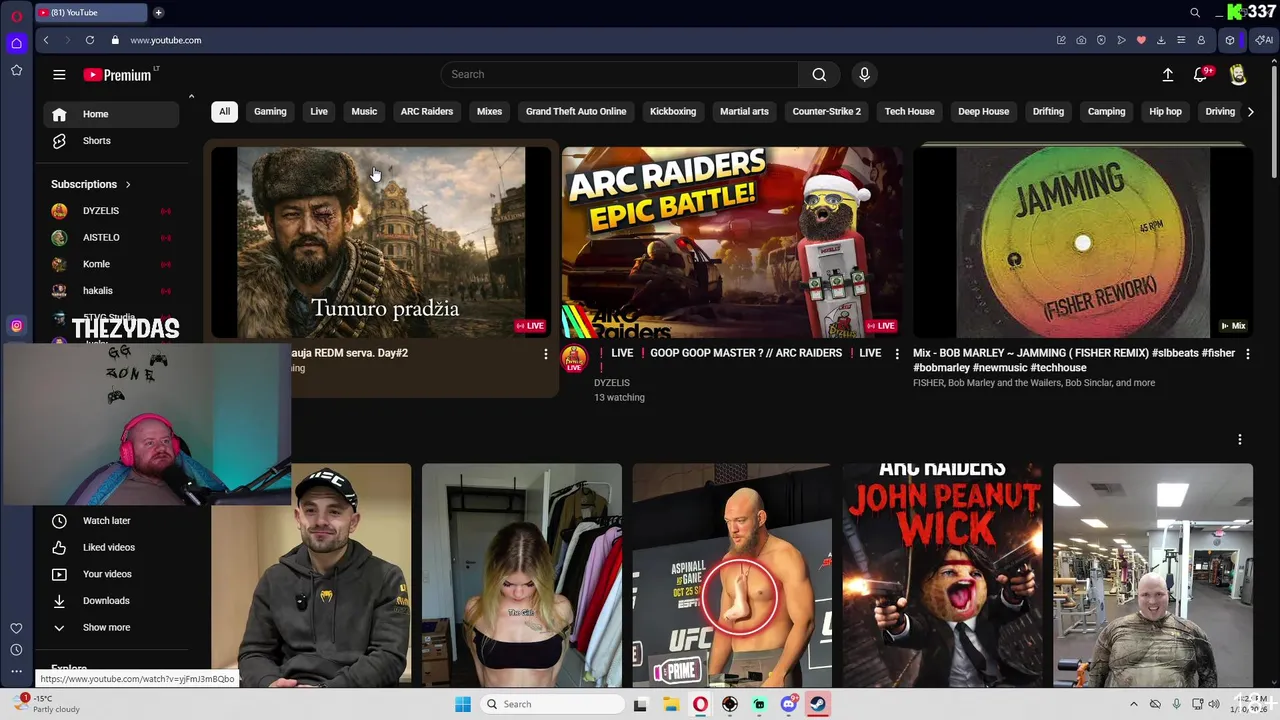Open Downloads in the sidebar
The height and width of the screenshot is (720, 1280).
111,601
